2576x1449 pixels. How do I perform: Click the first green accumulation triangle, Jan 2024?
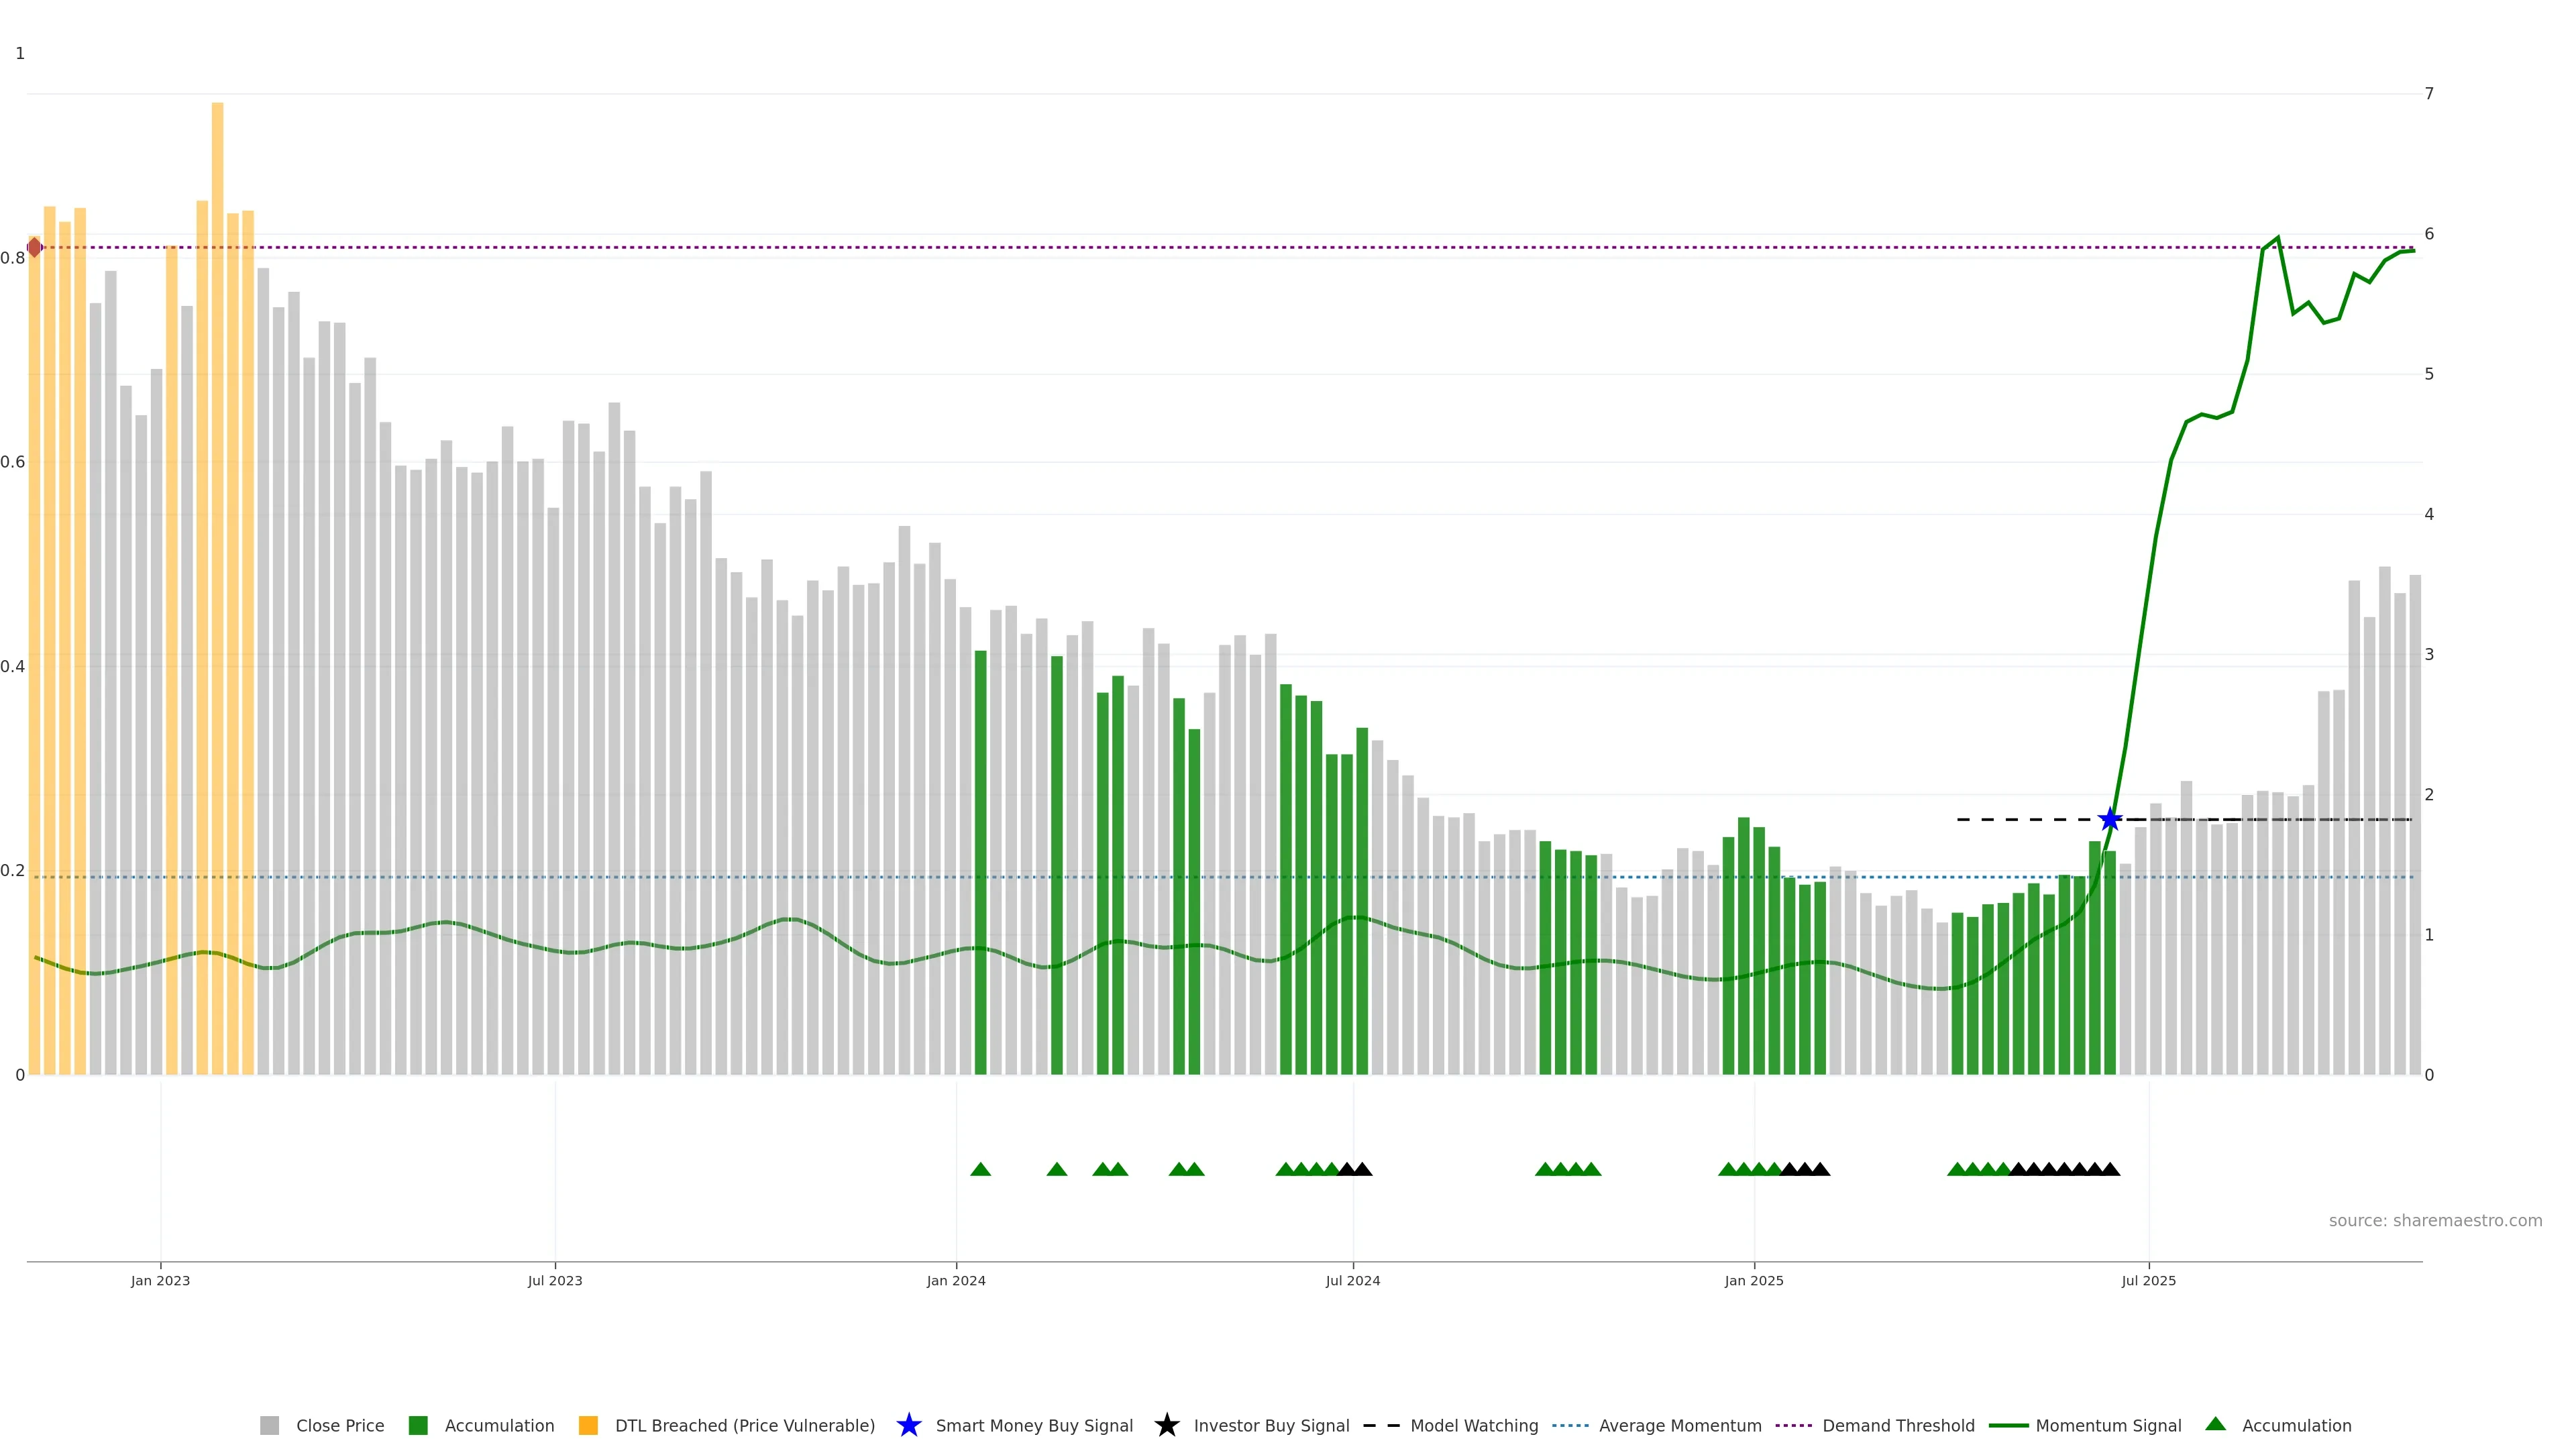(x=981, y=1170)
